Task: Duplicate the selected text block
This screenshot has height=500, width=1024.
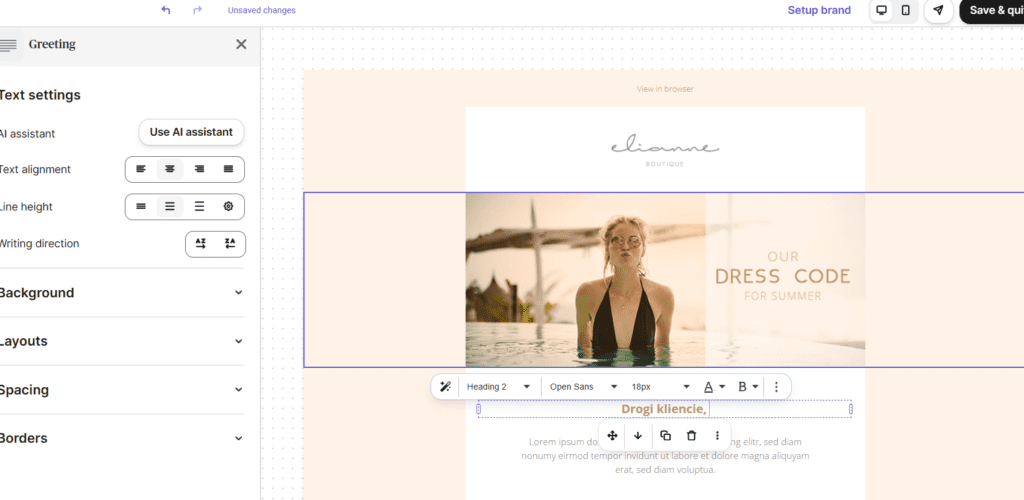Action: [665, 436]
